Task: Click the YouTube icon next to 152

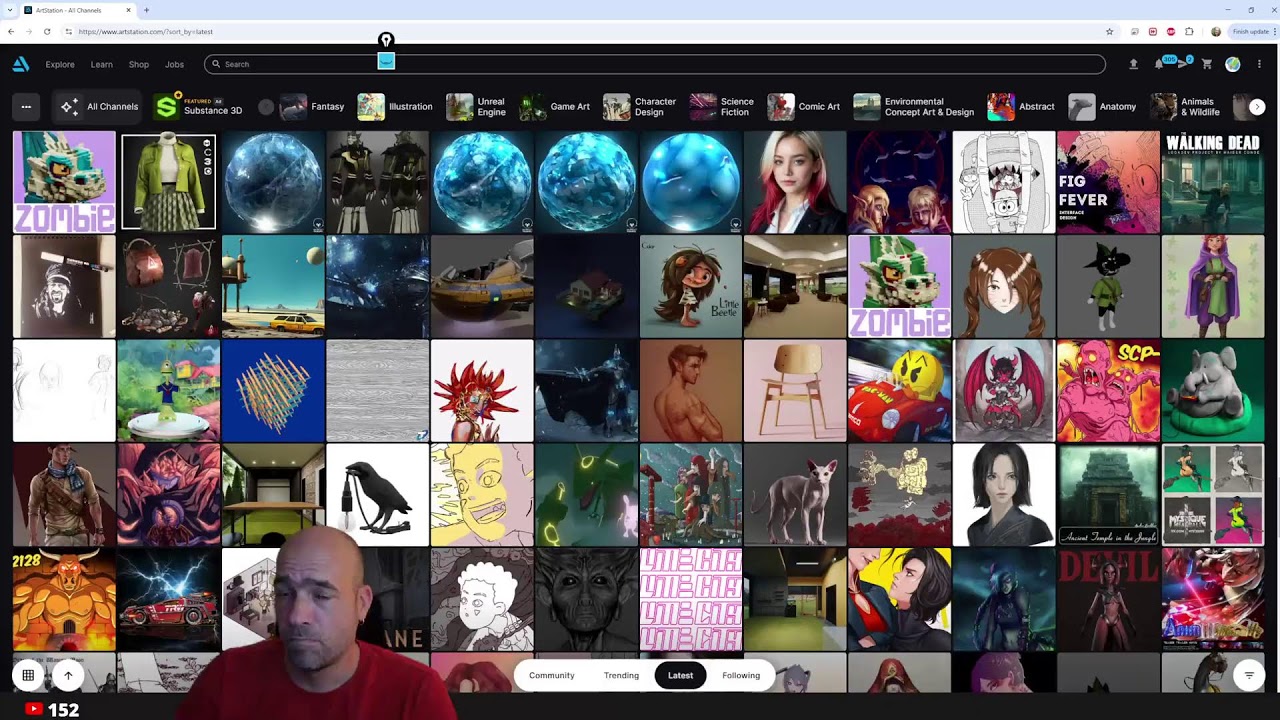Action: [34, 709]
